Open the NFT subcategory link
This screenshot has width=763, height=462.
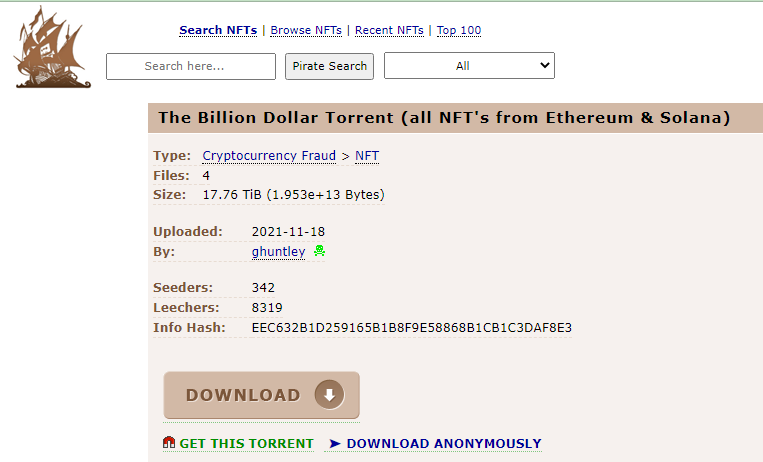[x=367, y=156]
